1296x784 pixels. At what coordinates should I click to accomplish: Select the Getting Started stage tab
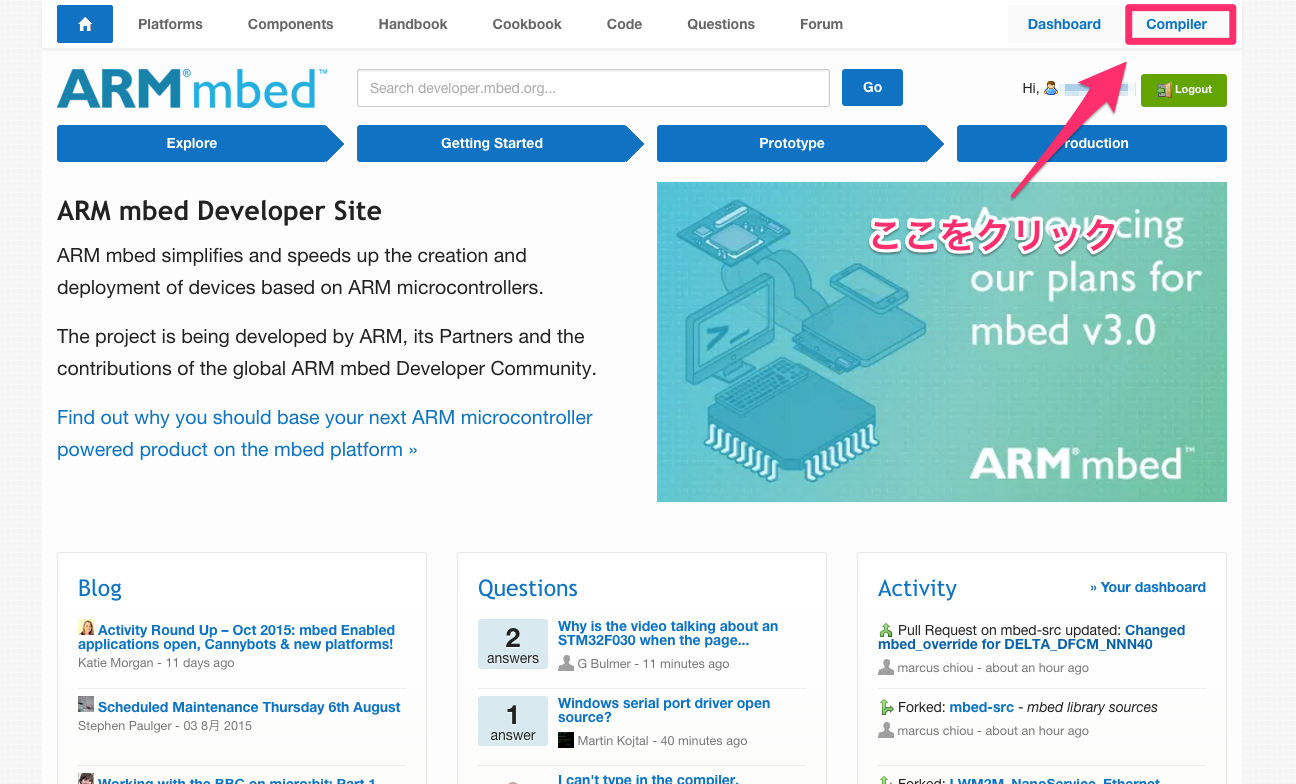click(x=492, y=143)
